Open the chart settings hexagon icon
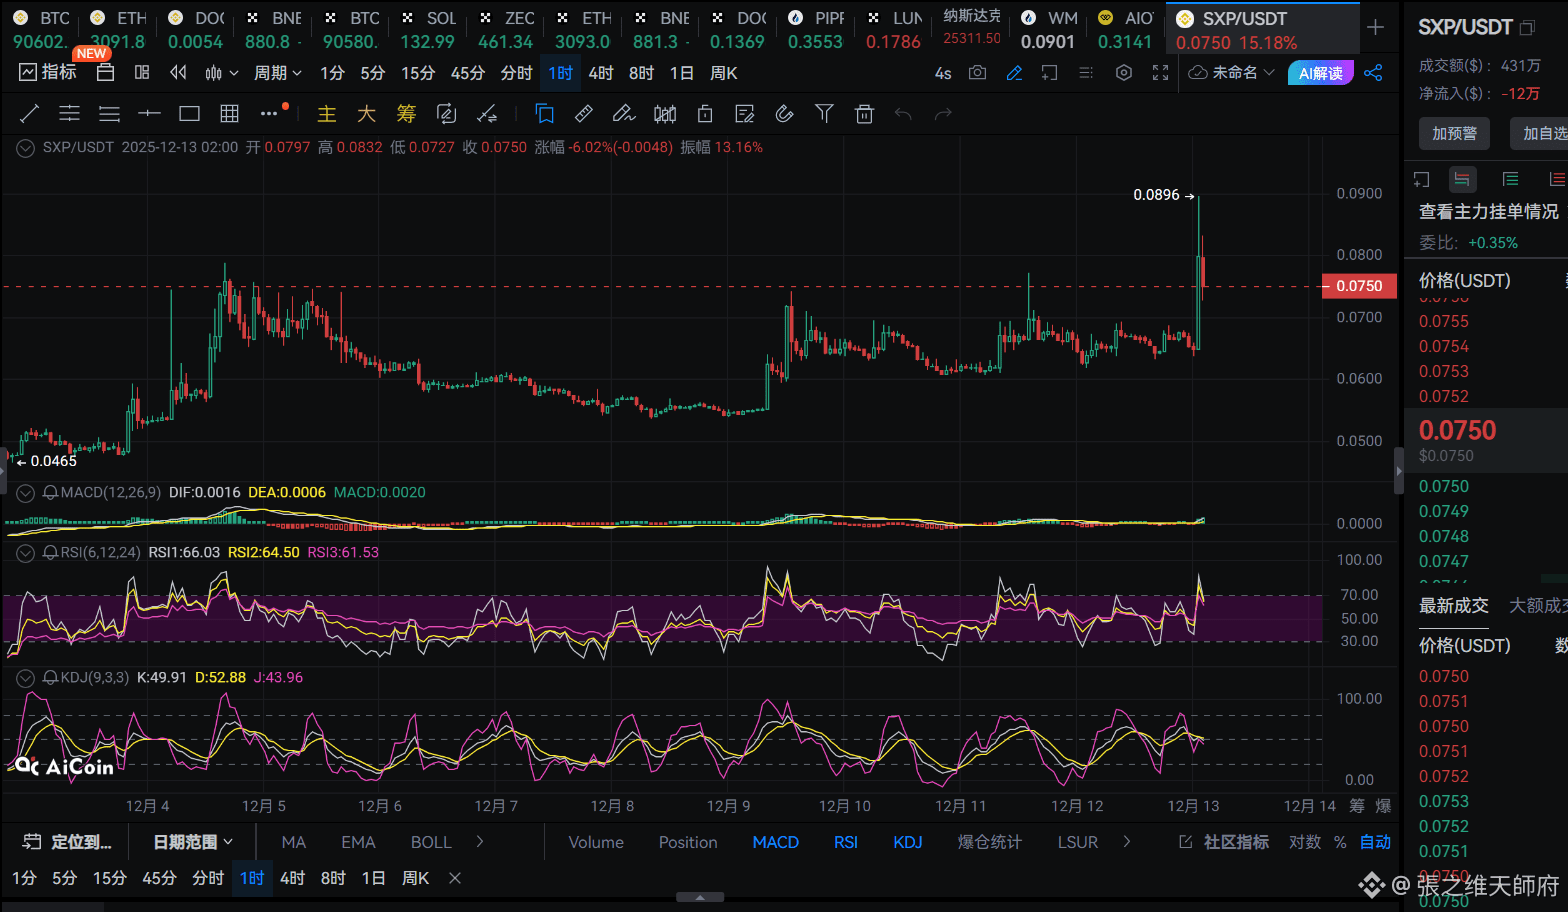The width and height of the screenshot is (1568, 912). tap(1124, 73)
